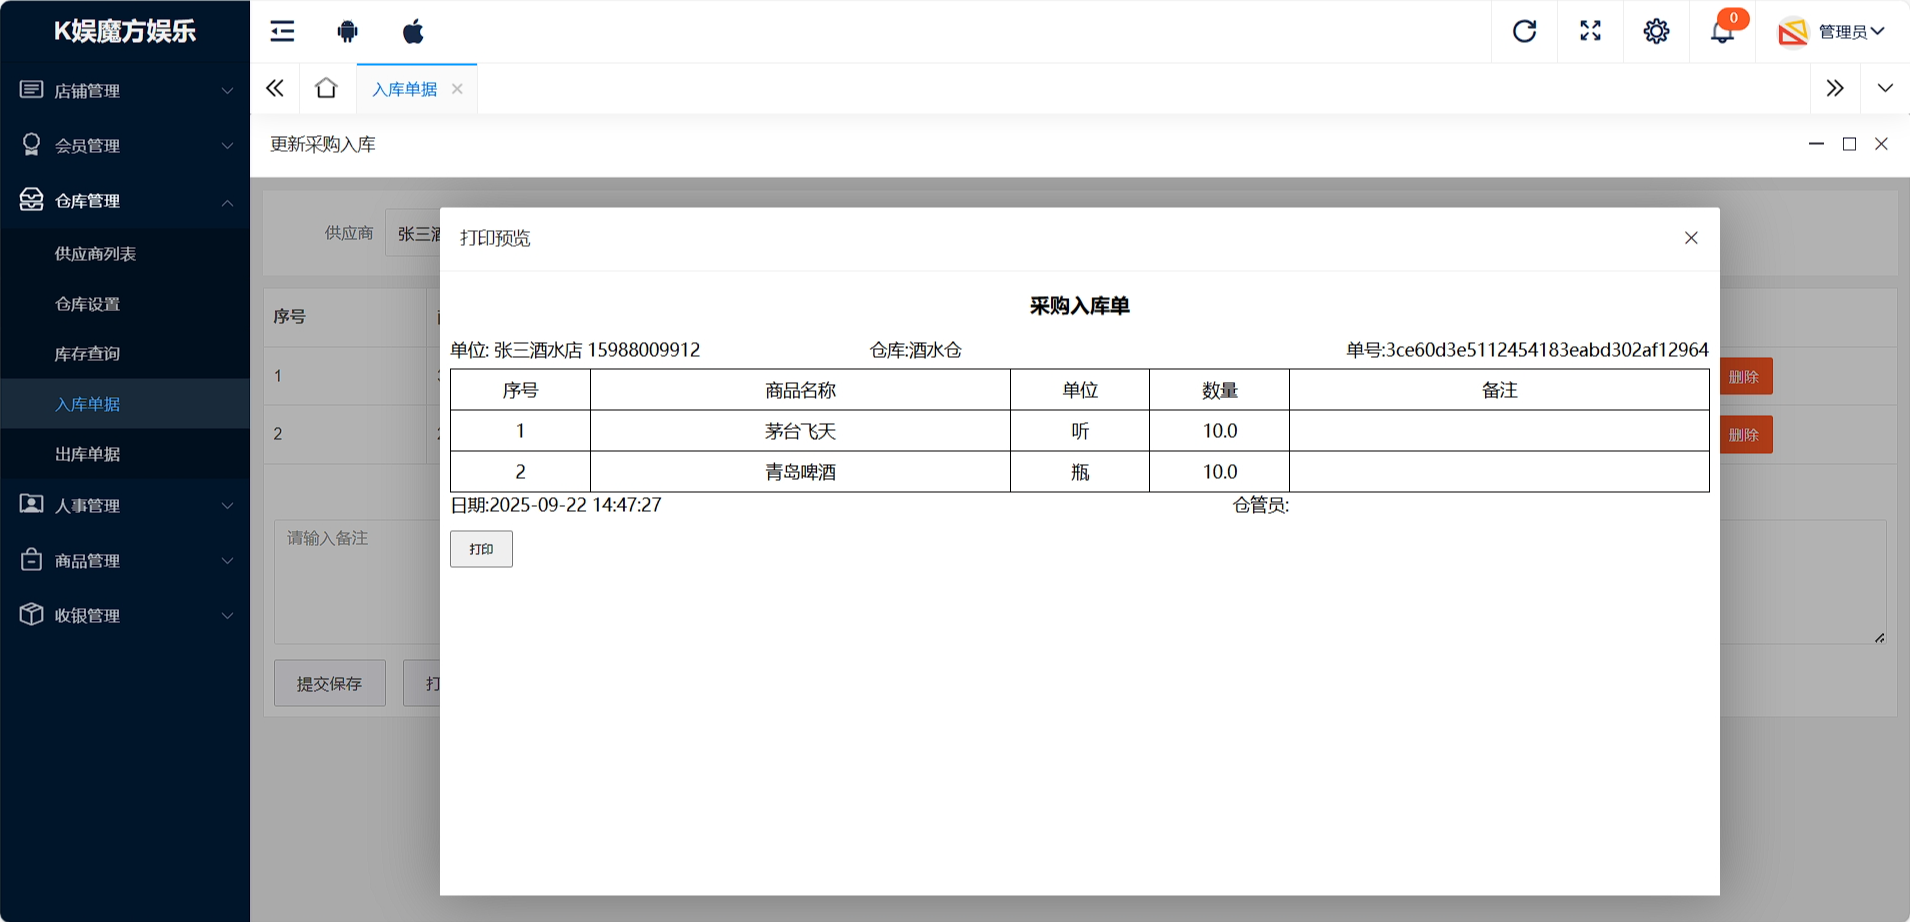Close the 入库单据 tab
This screenshot has height=922, width=1910.
click(457, 89)
